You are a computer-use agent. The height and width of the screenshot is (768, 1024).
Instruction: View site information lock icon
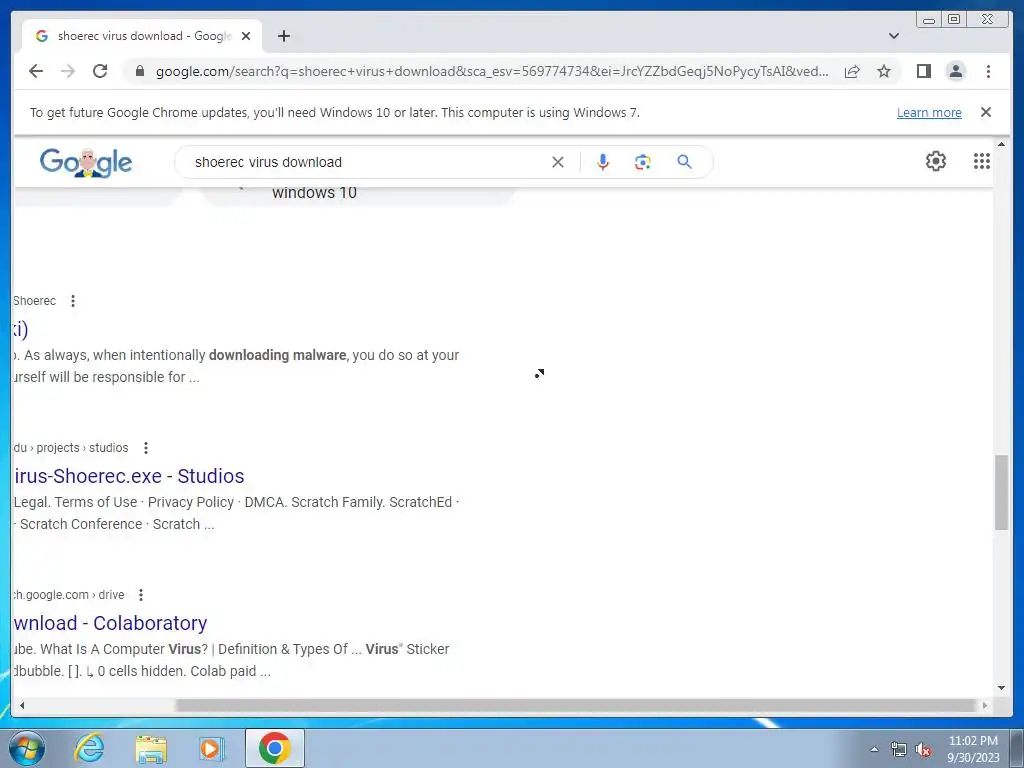(139, 71)
